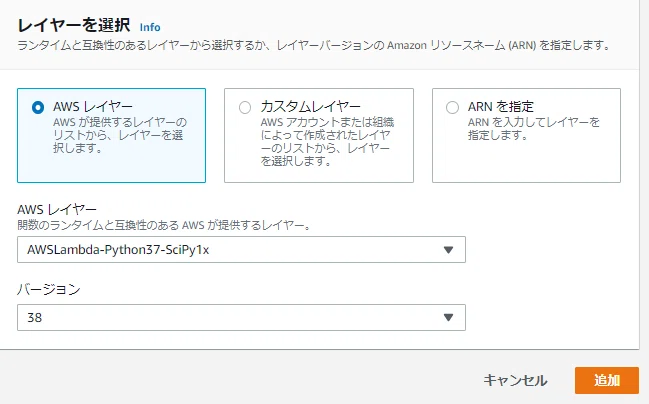The height and width of the screenshot is (404, 649).
Task: Open the バージョン dropdown showing 38
Action: (241, 317)
